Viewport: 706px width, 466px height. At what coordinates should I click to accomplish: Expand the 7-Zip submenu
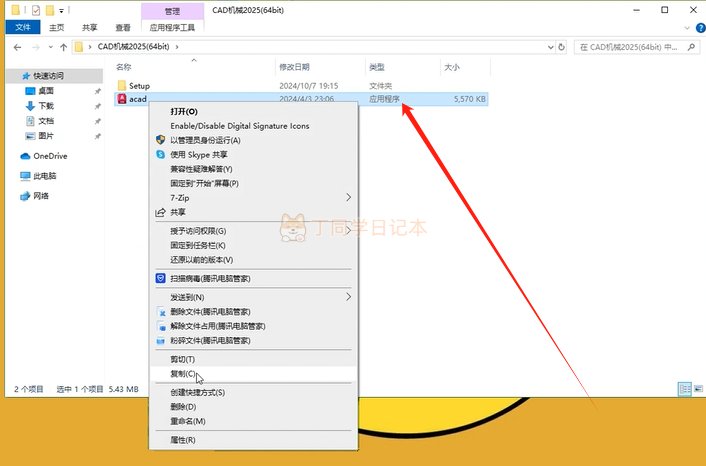click(253, 198)
